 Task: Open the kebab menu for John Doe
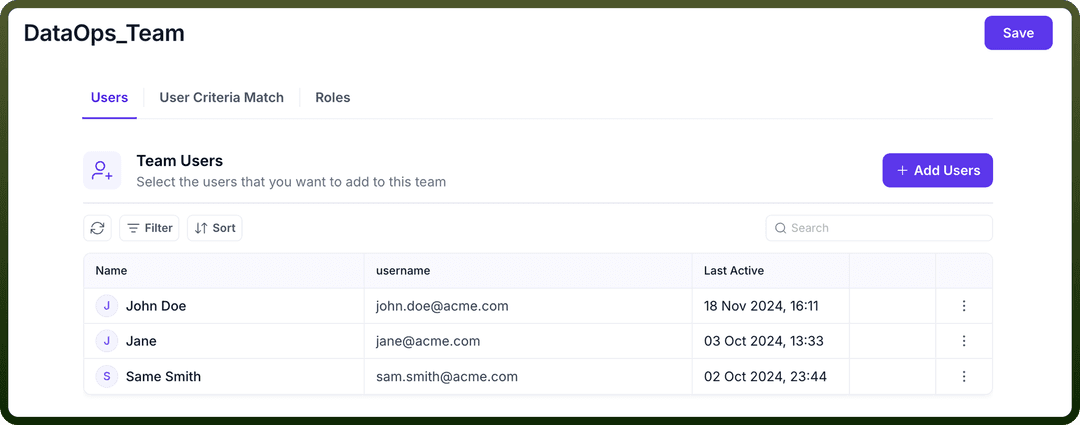click(x=964, y=306)
